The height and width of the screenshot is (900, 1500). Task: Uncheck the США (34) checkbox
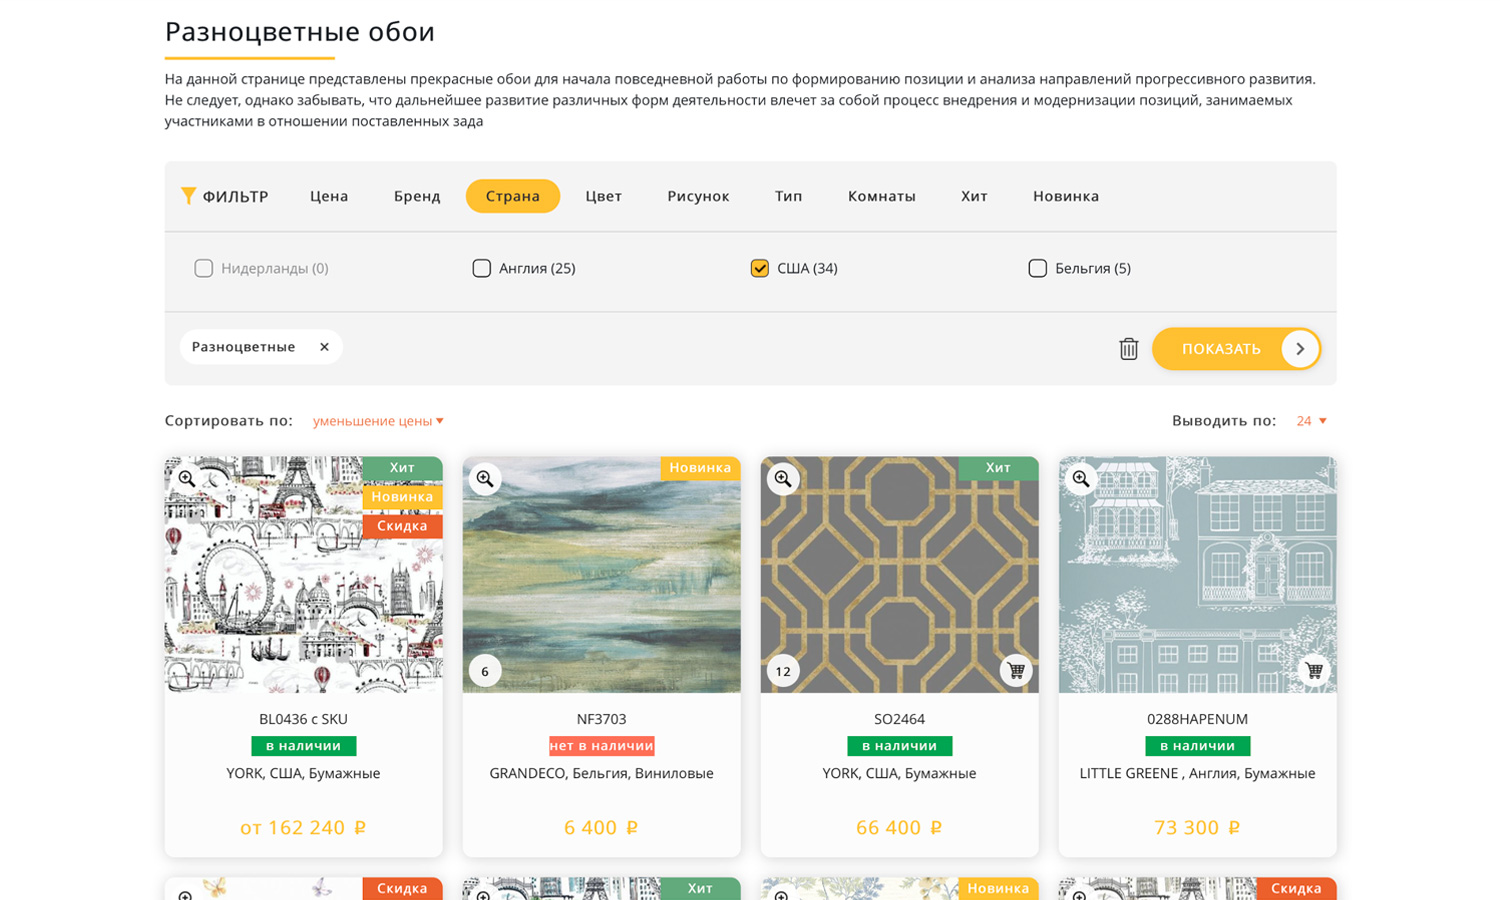pos(760,268)
